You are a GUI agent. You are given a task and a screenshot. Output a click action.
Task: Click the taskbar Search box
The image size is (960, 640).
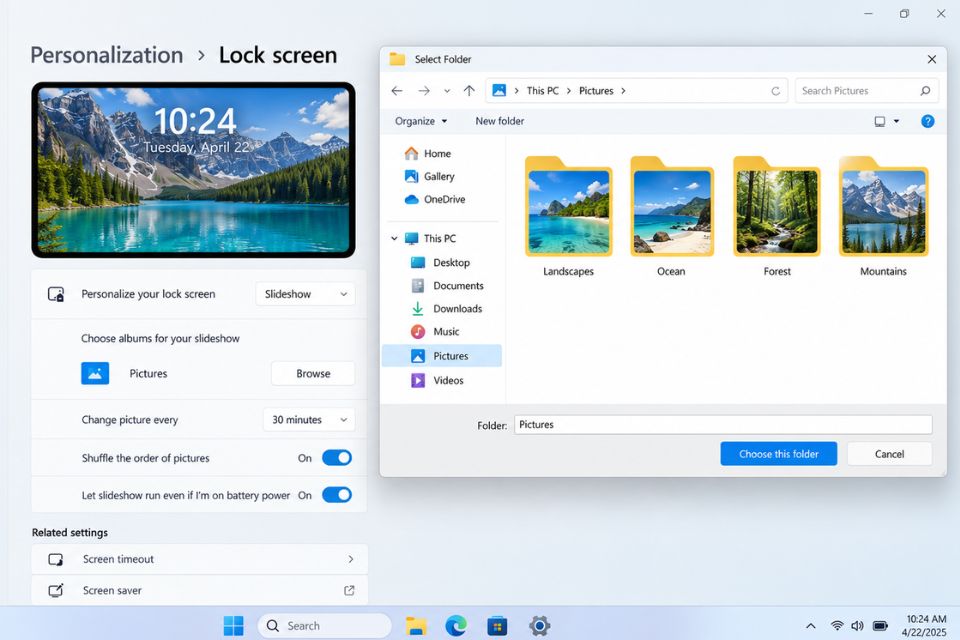(324, 625)
